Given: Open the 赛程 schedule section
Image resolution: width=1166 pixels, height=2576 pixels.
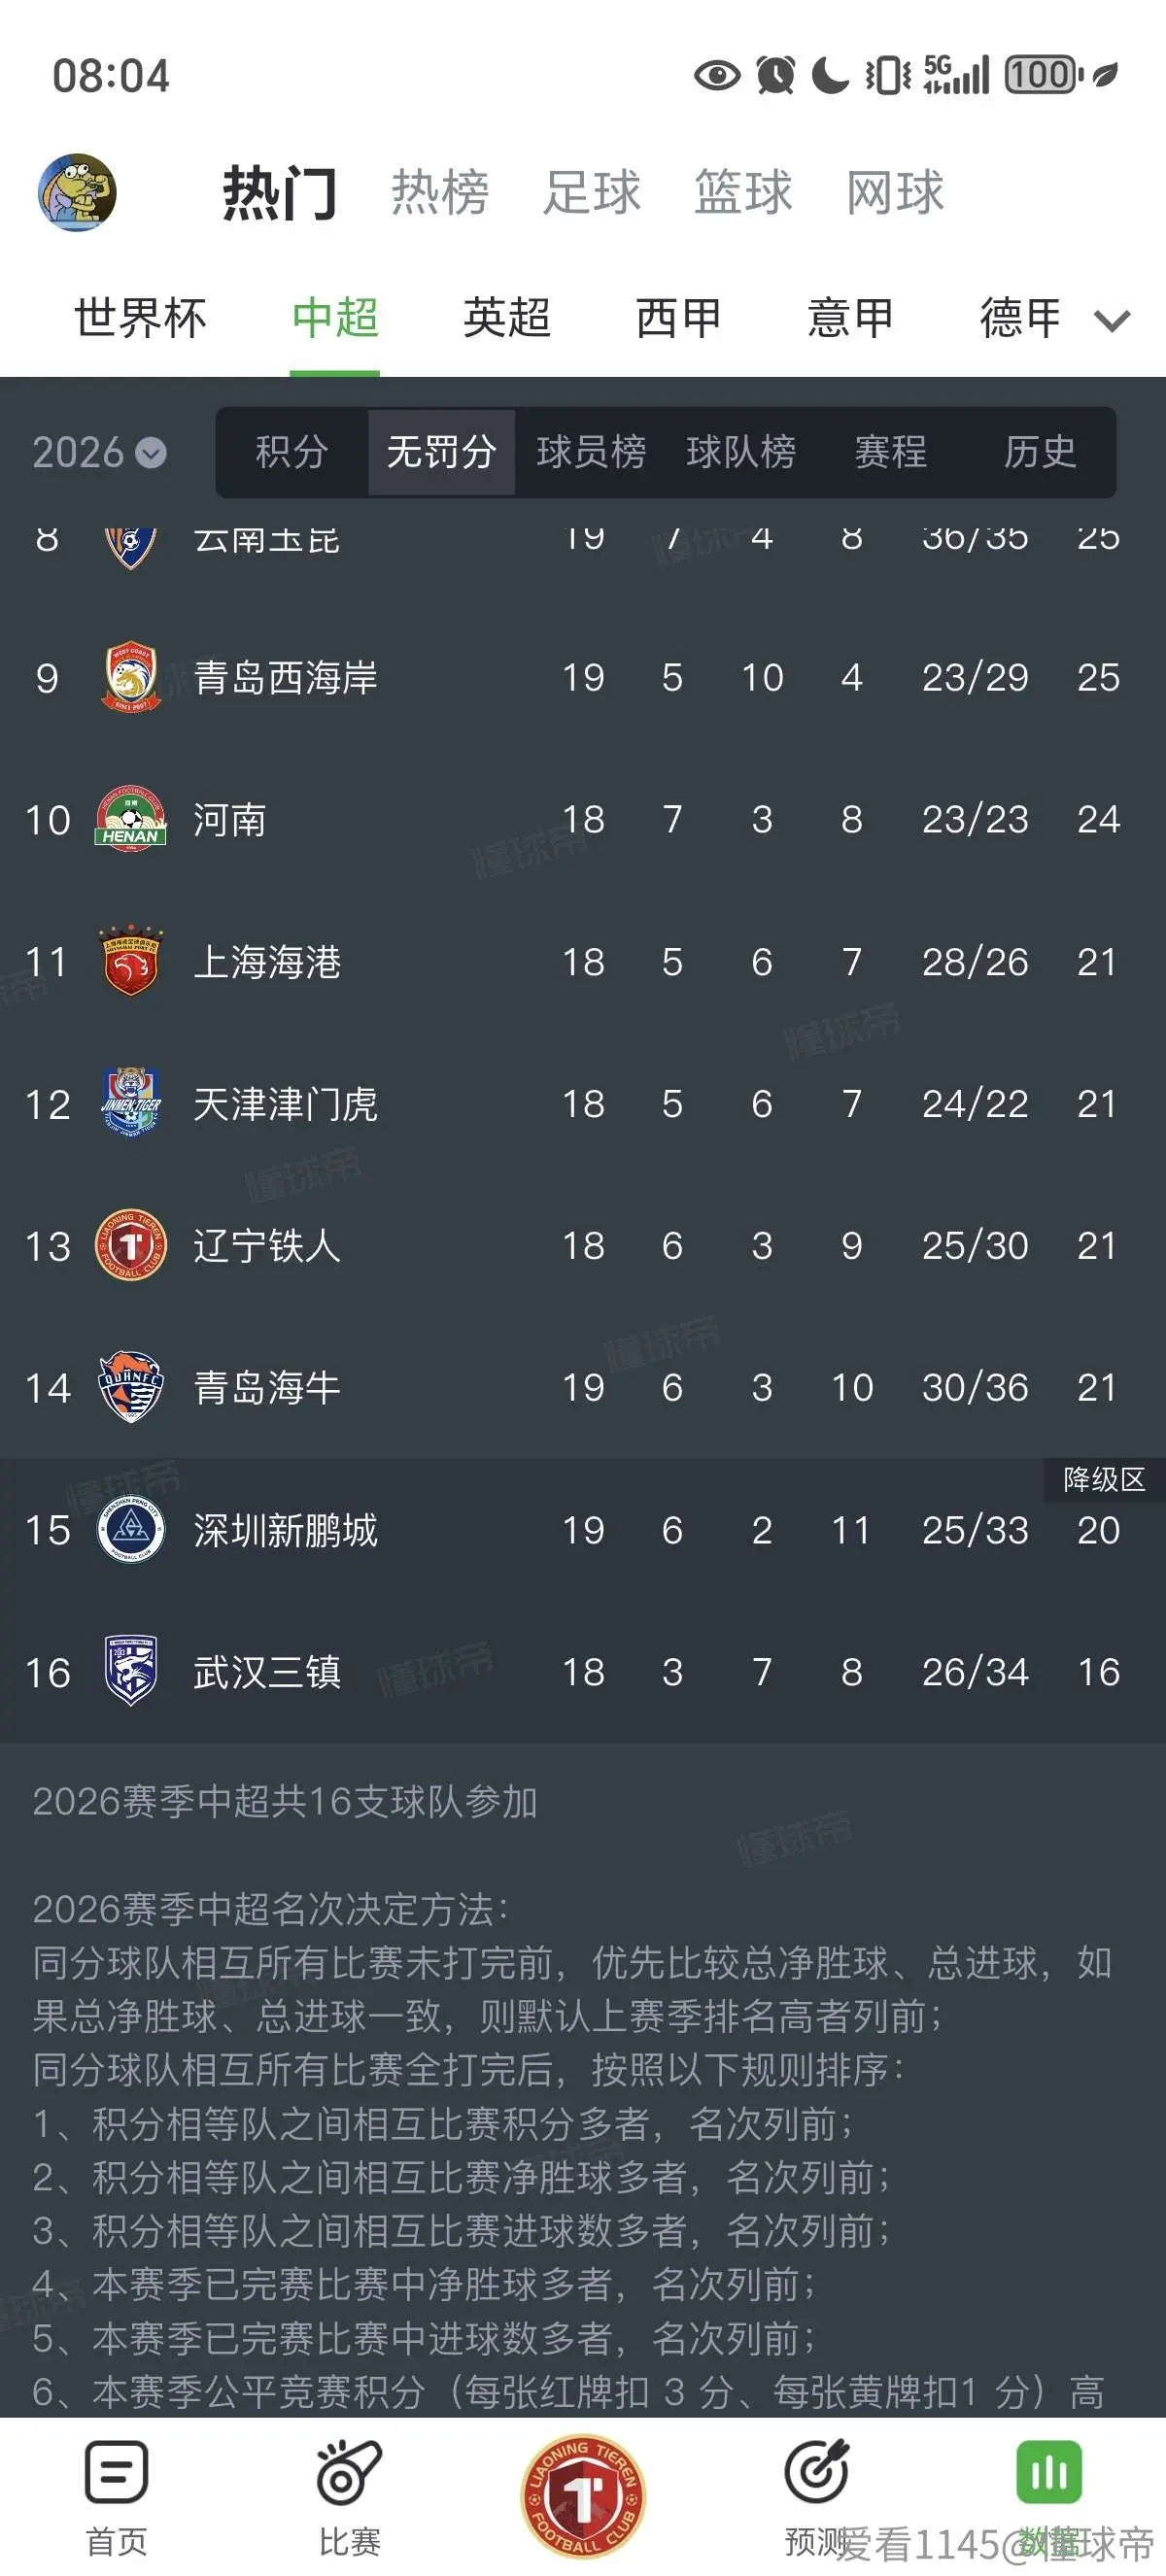Looking at the screenshot, I should tap(890, 452).
